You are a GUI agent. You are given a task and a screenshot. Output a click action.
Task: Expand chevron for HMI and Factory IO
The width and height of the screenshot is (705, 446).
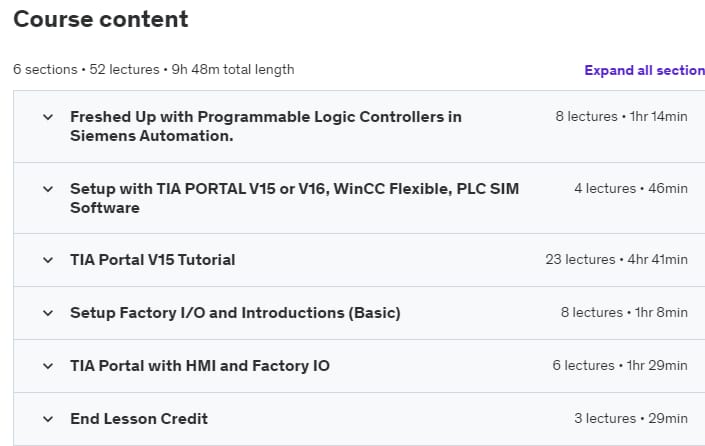[x=47, y=366]
